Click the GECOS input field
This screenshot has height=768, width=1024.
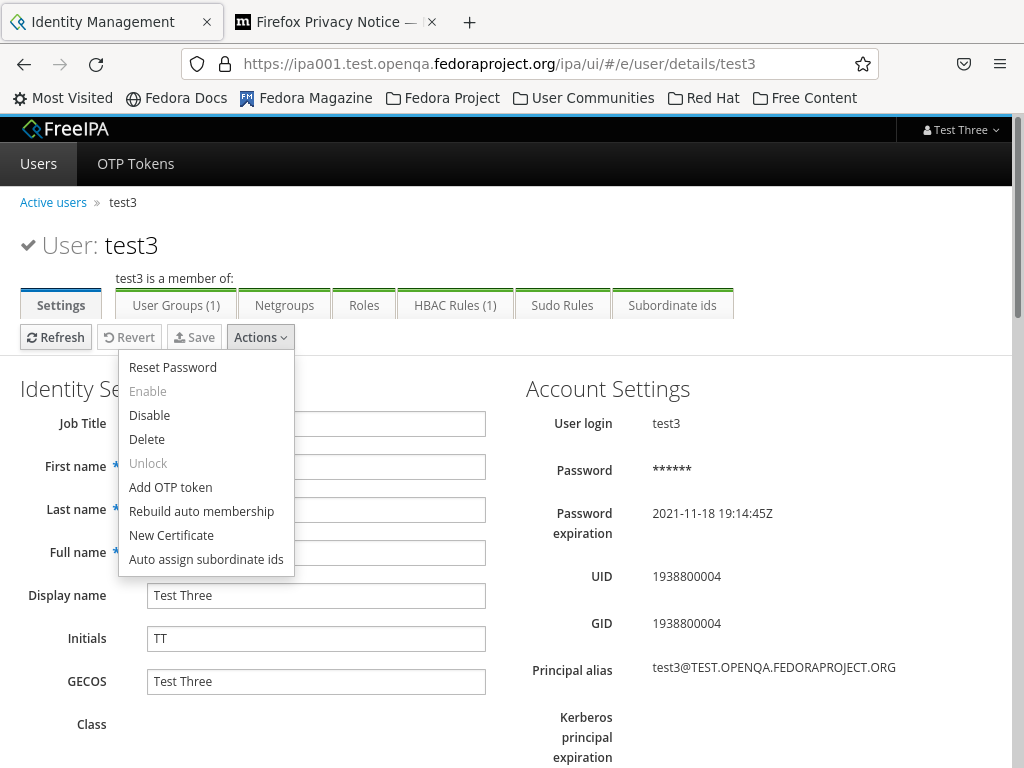point(316,682)
